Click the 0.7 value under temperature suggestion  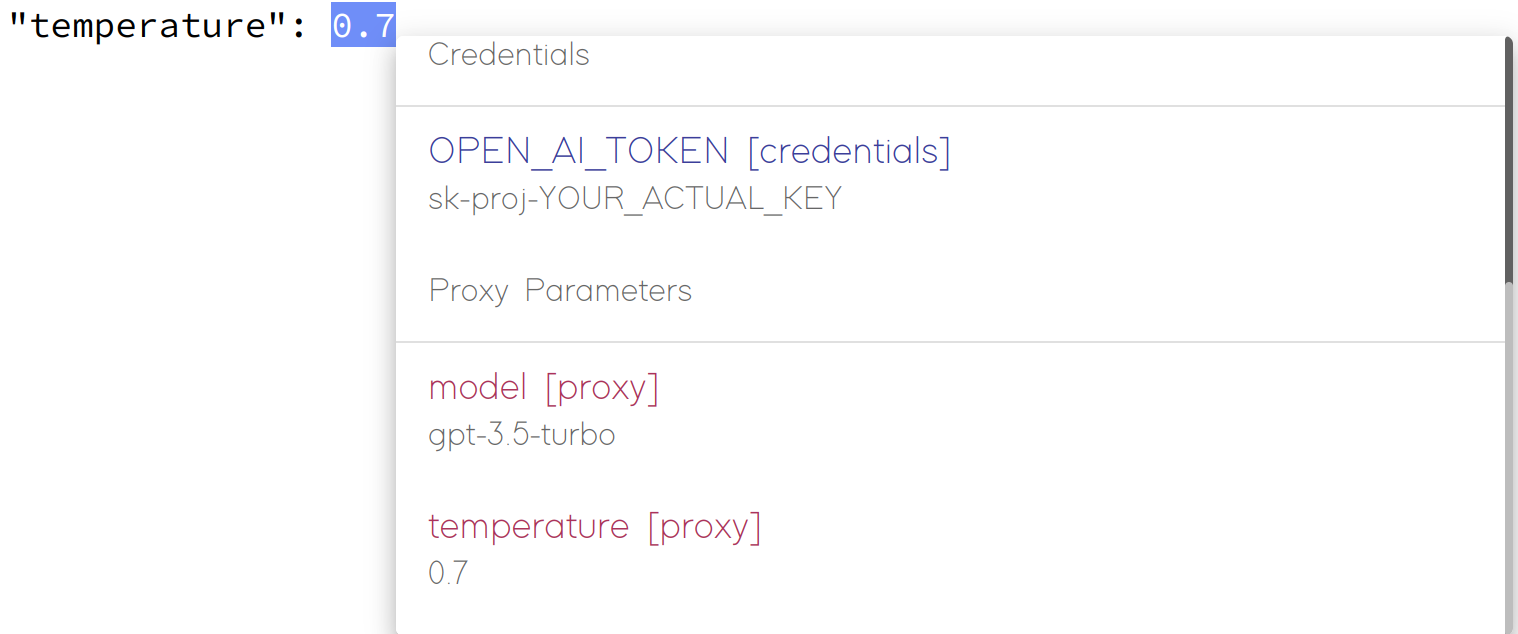pos(448,573)
